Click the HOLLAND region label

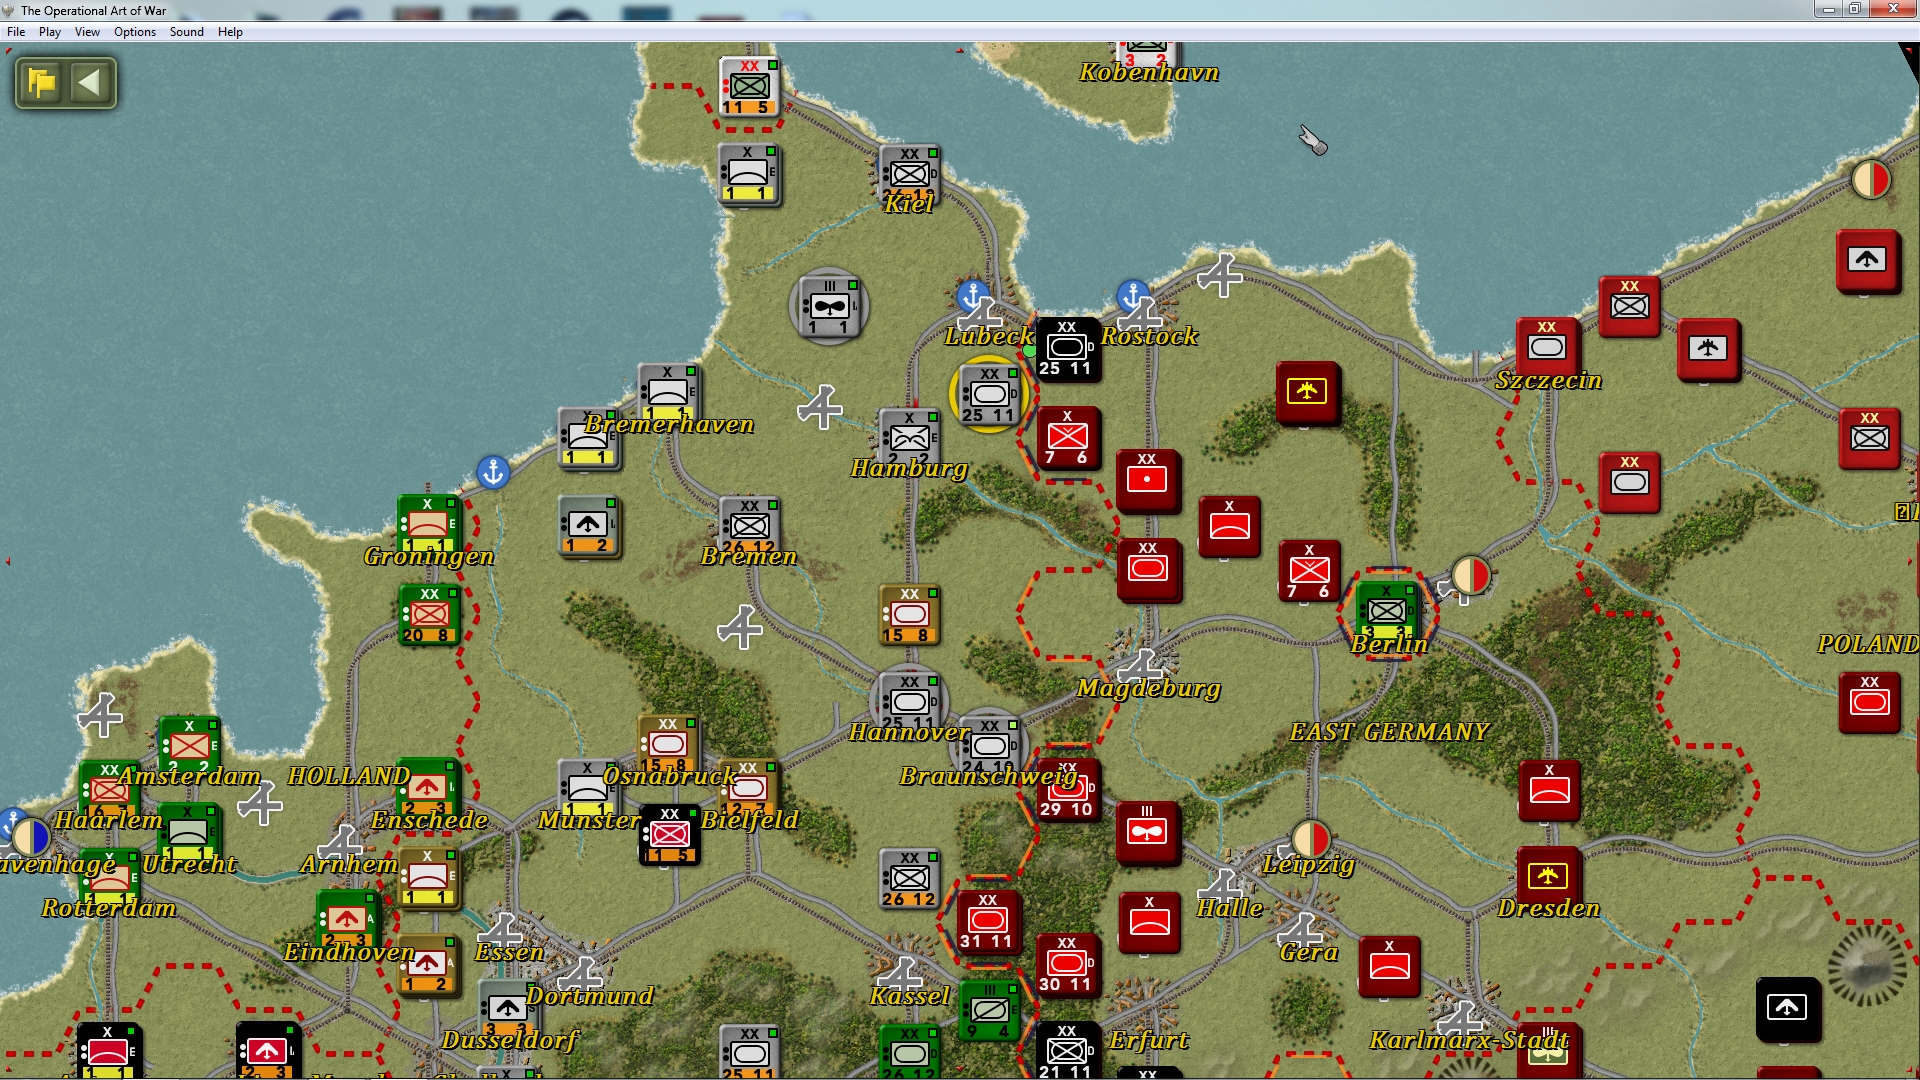coord(349,777)
